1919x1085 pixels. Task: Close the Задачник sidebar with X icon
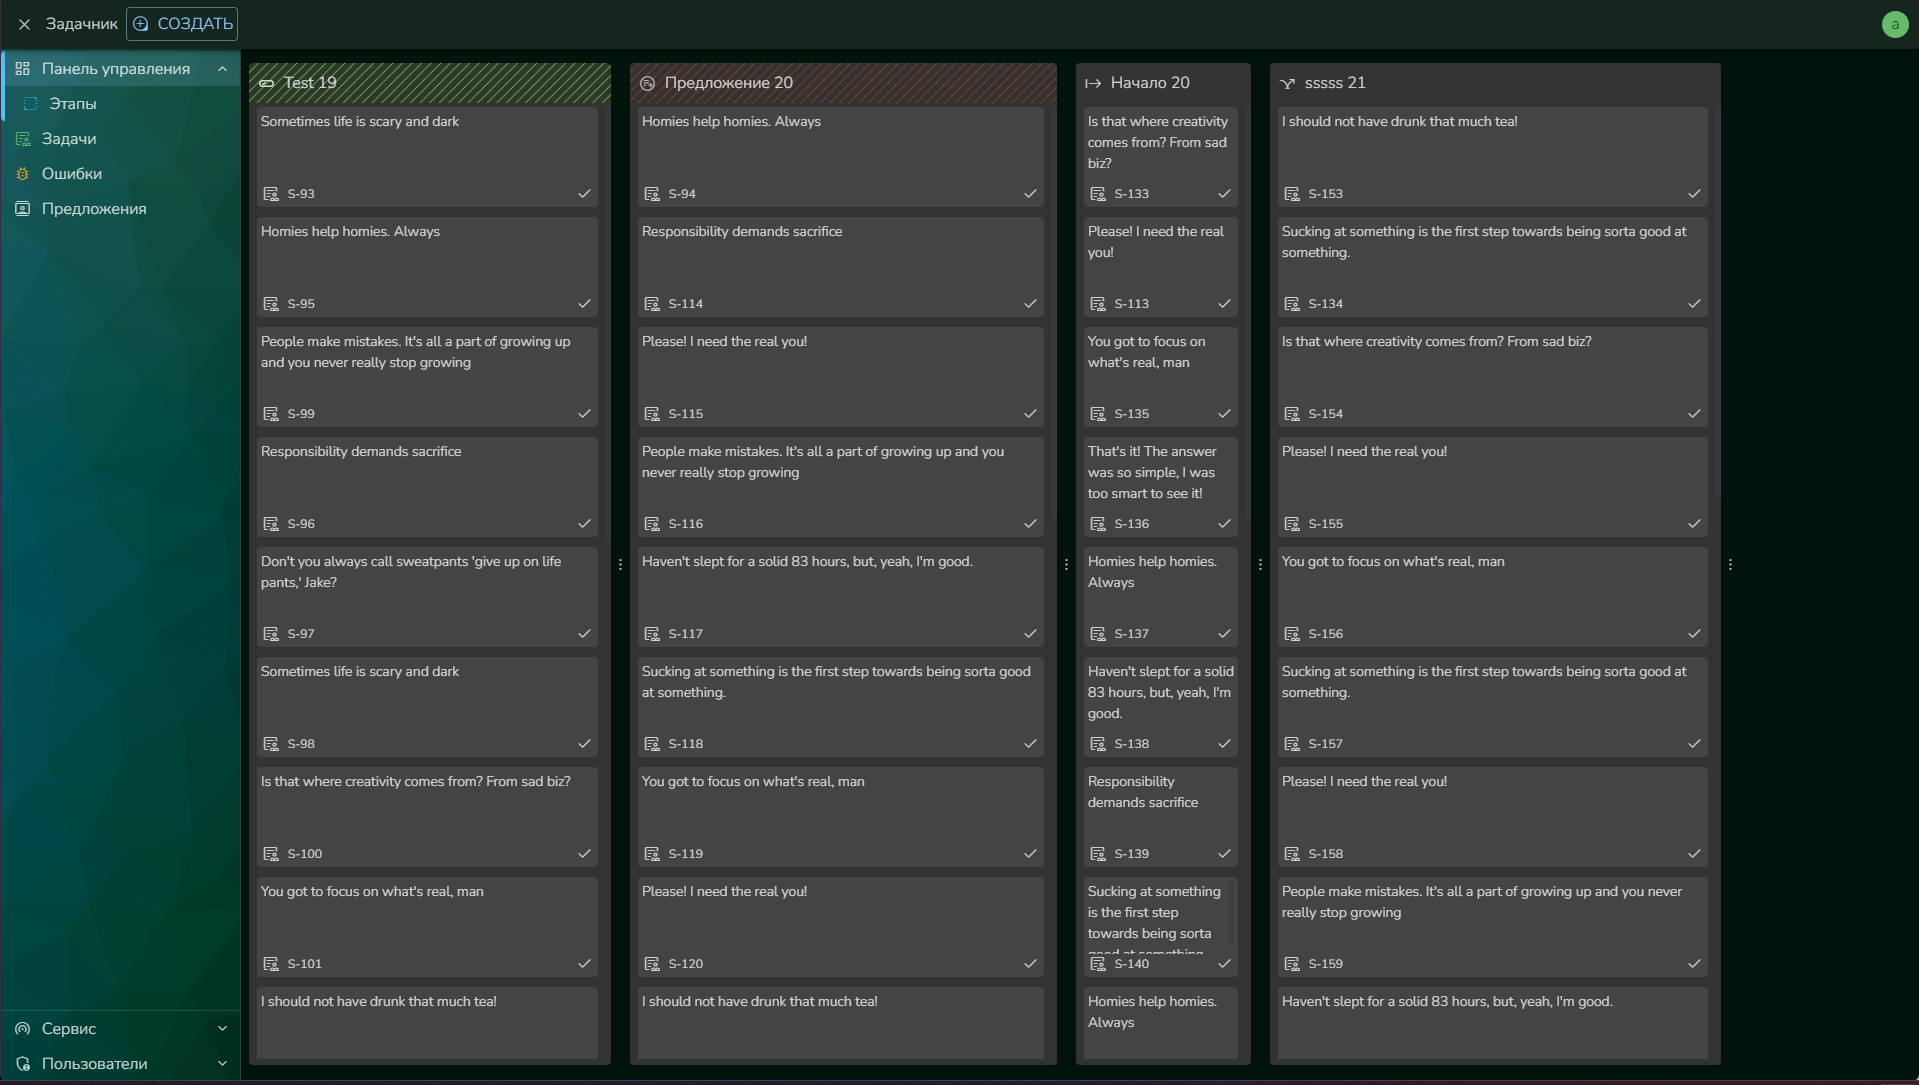(24, 24)
